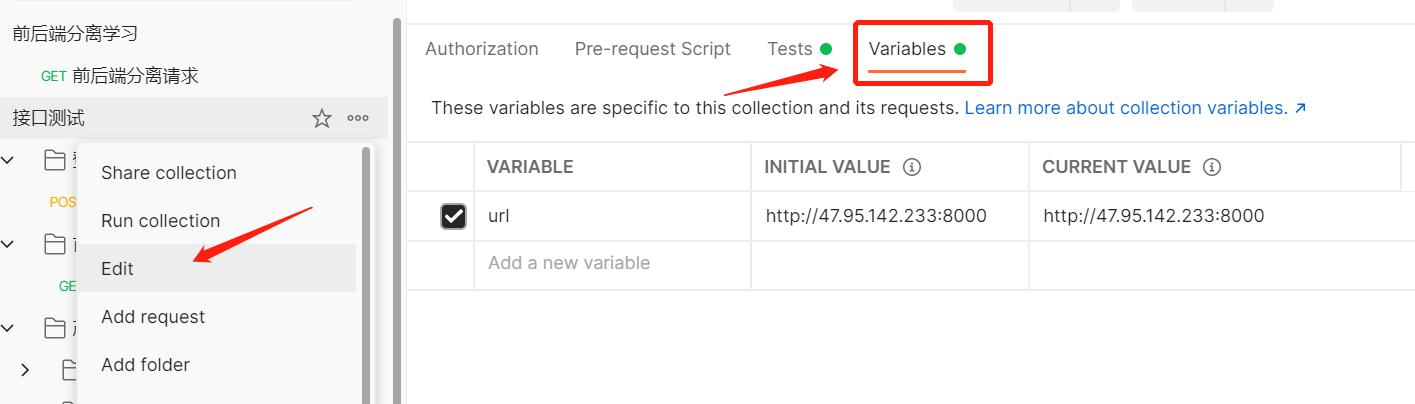Open the 接口测试 collection more-actions ellipsis
The image size is (1415, 404).
(x=358, y=119)
